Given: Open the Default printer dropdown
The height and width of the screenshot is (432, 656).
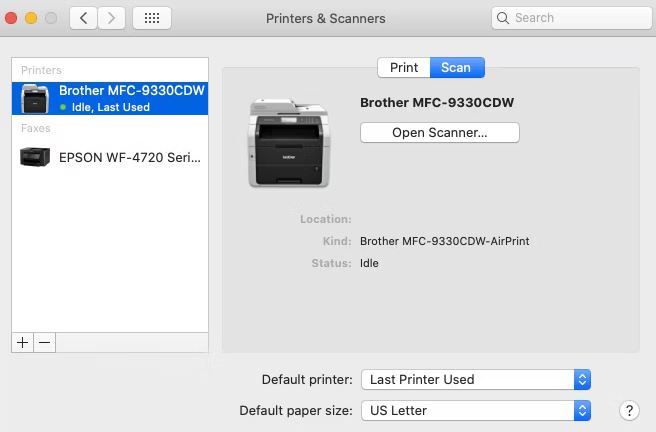Looking at the screenshot, I should tap(476, 379).
